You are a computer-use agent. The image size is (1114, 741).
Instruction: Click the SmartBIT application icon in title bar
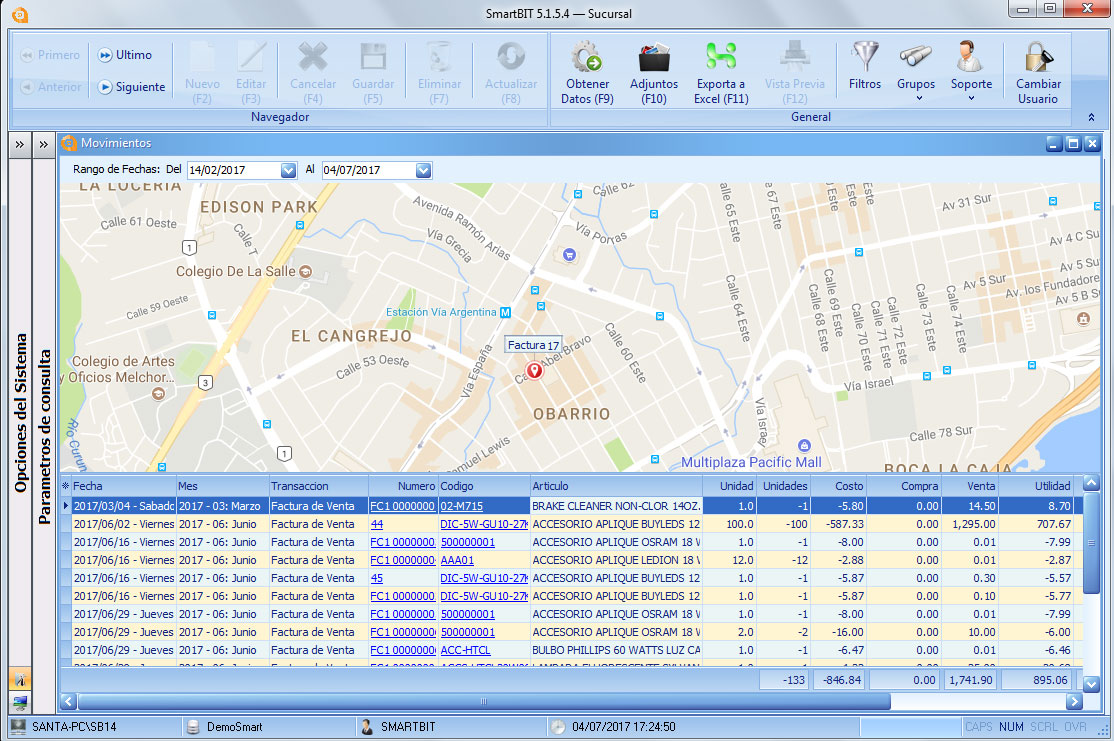tap(20, 14)
